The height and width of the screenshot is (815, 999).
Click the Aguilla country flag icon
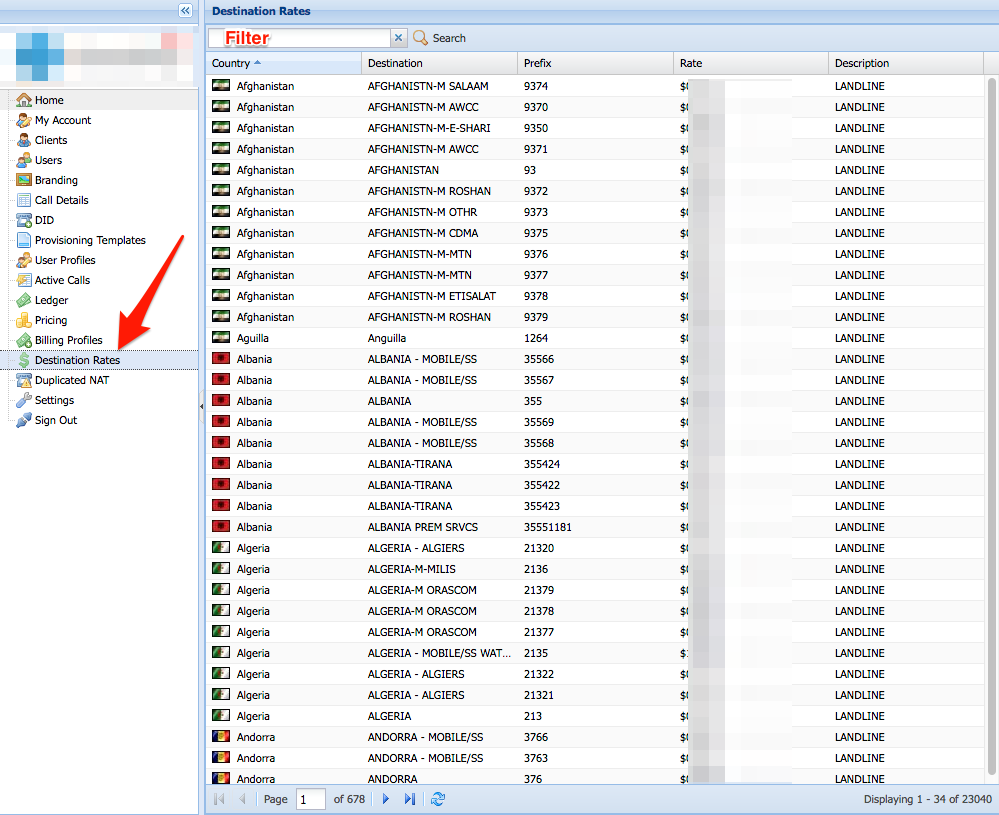point(221,337)
